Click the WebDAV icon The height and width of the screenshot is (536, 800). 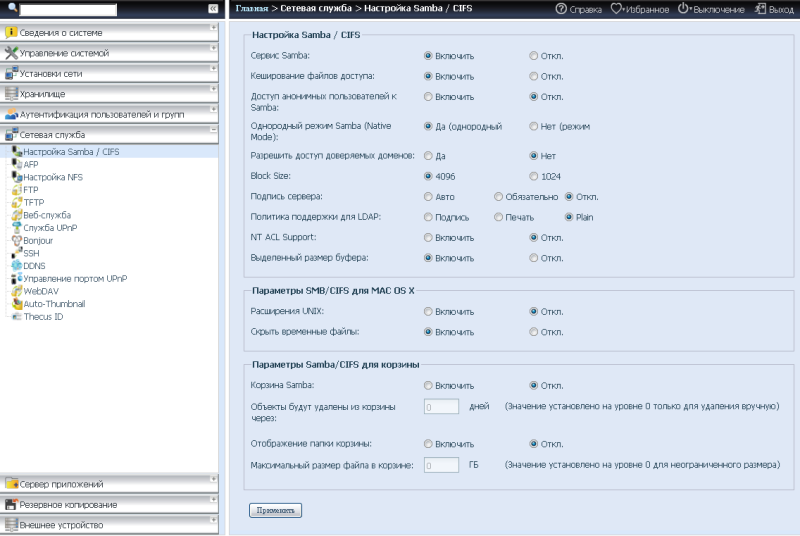click(x=17, y=291)
